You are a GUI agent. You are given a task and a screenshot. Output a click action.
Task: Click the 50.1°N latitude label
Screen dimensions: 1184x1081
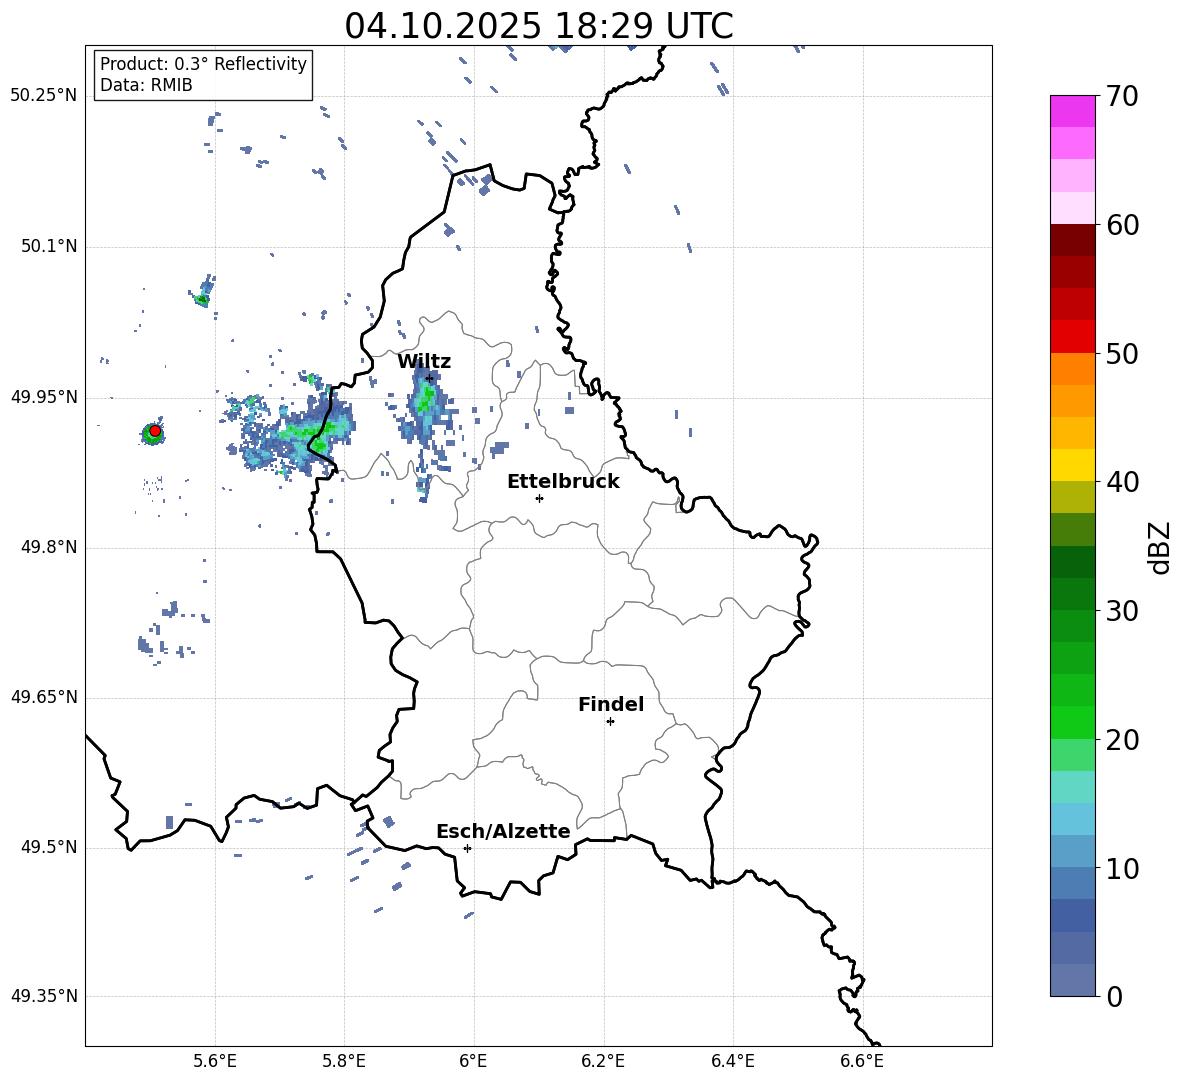coord(49,247)
